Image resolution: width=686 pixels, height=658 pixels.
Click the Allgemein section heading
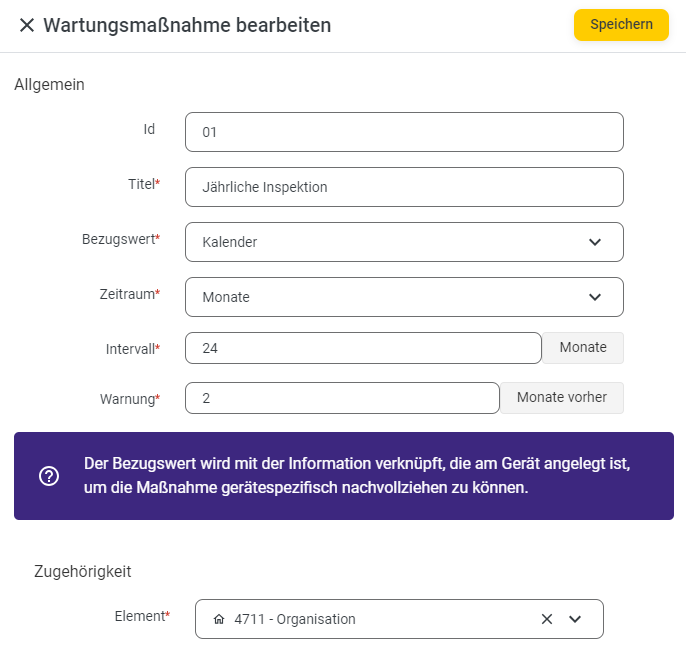pos(49,84)
